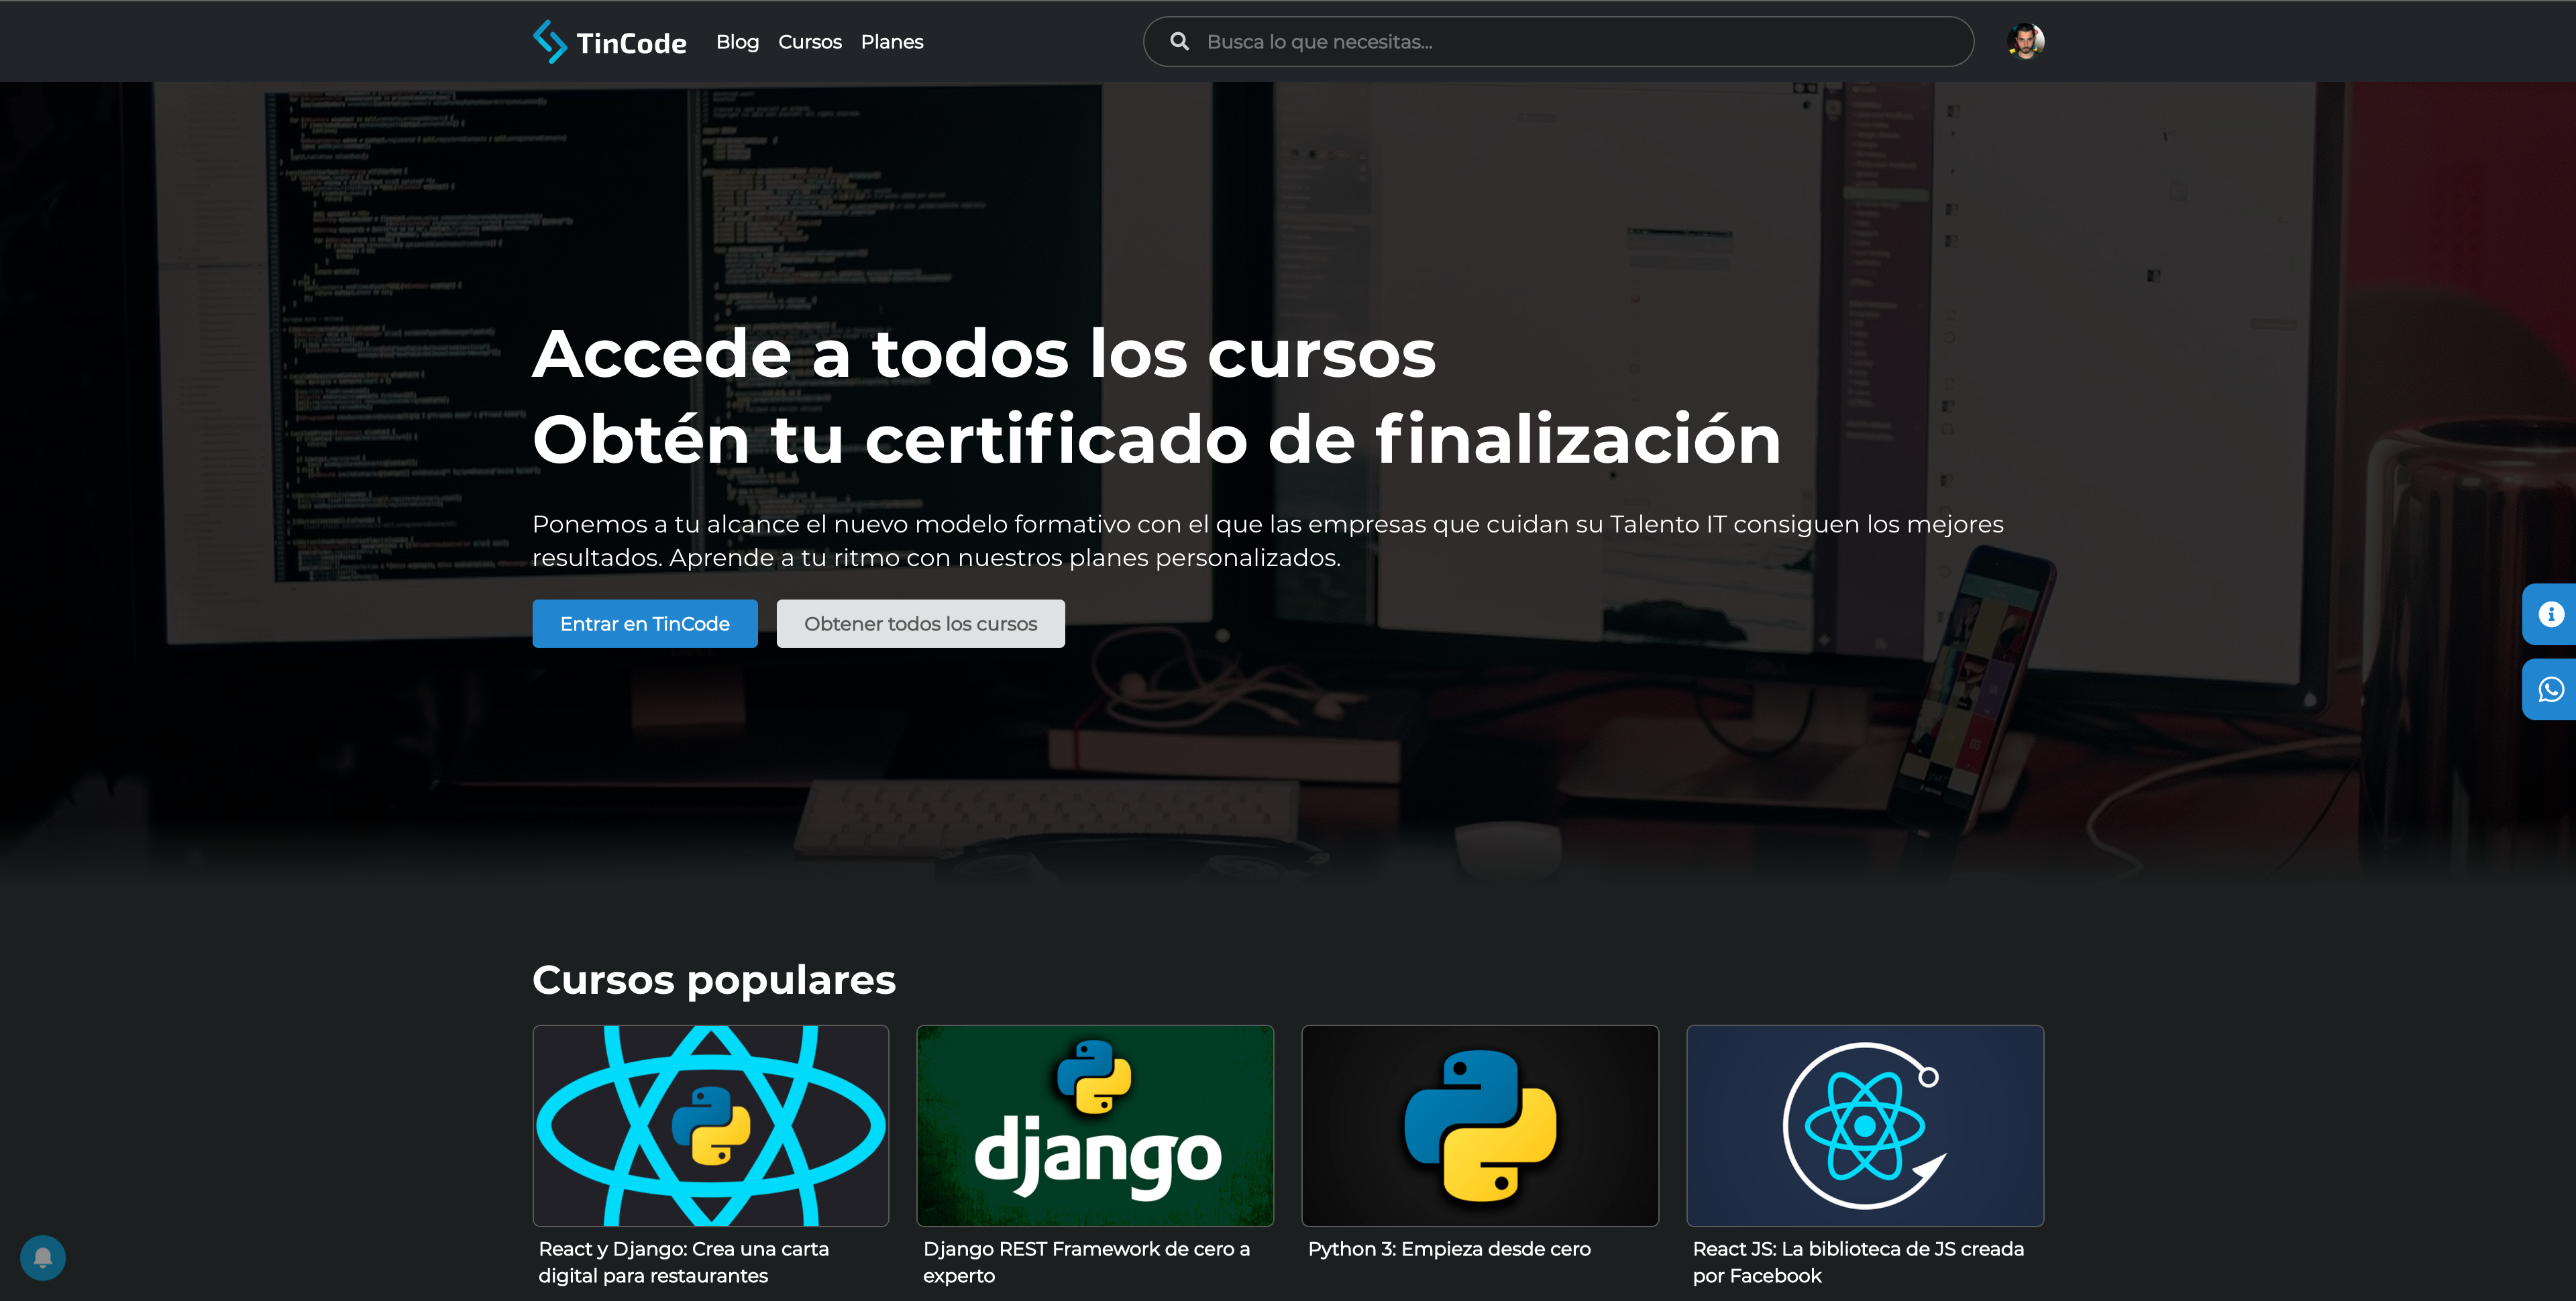Click the search magnifier icon

1180,41
